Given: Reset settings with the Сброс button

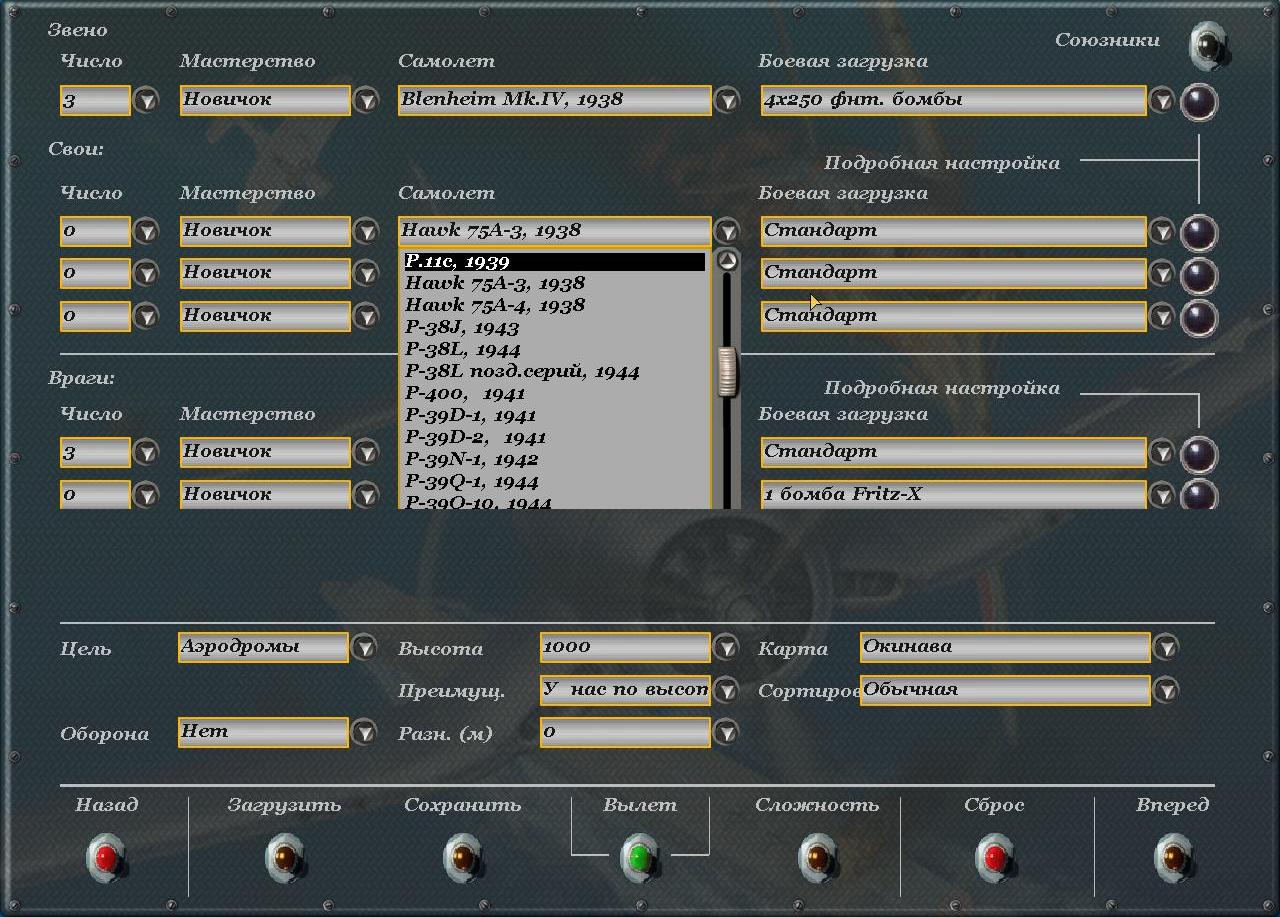Looking at the screenshot, I should click(995, 857).
